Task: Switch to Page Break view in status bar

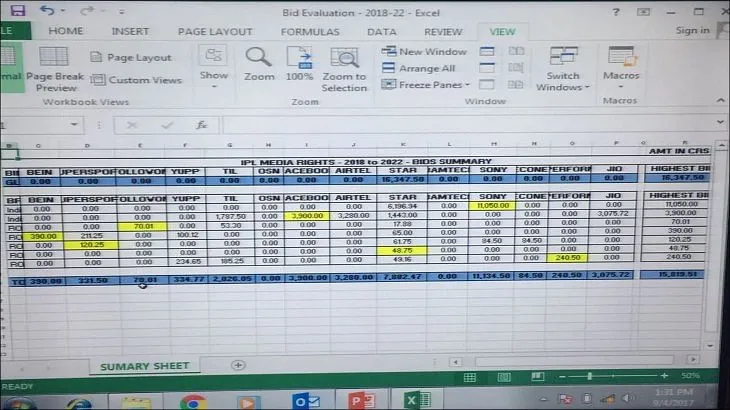Action: pos(538,376)
